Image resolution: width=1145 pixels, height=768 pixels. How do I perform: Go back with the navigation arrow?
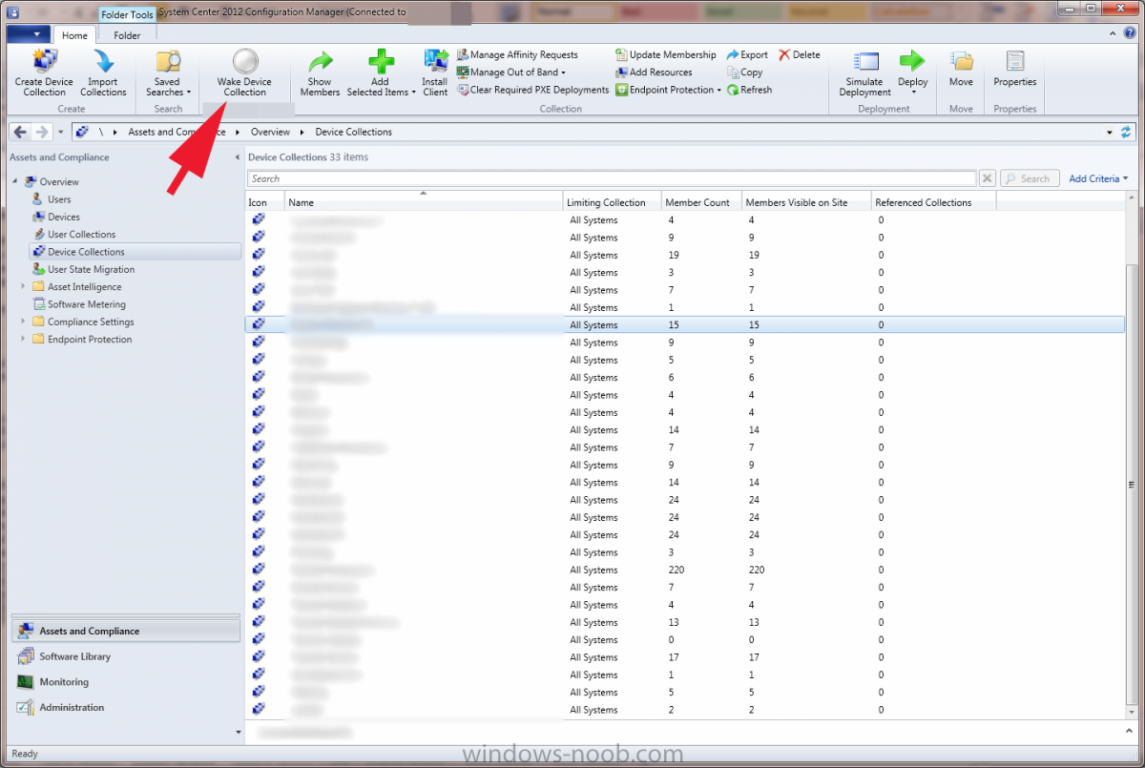click(20, 132)
